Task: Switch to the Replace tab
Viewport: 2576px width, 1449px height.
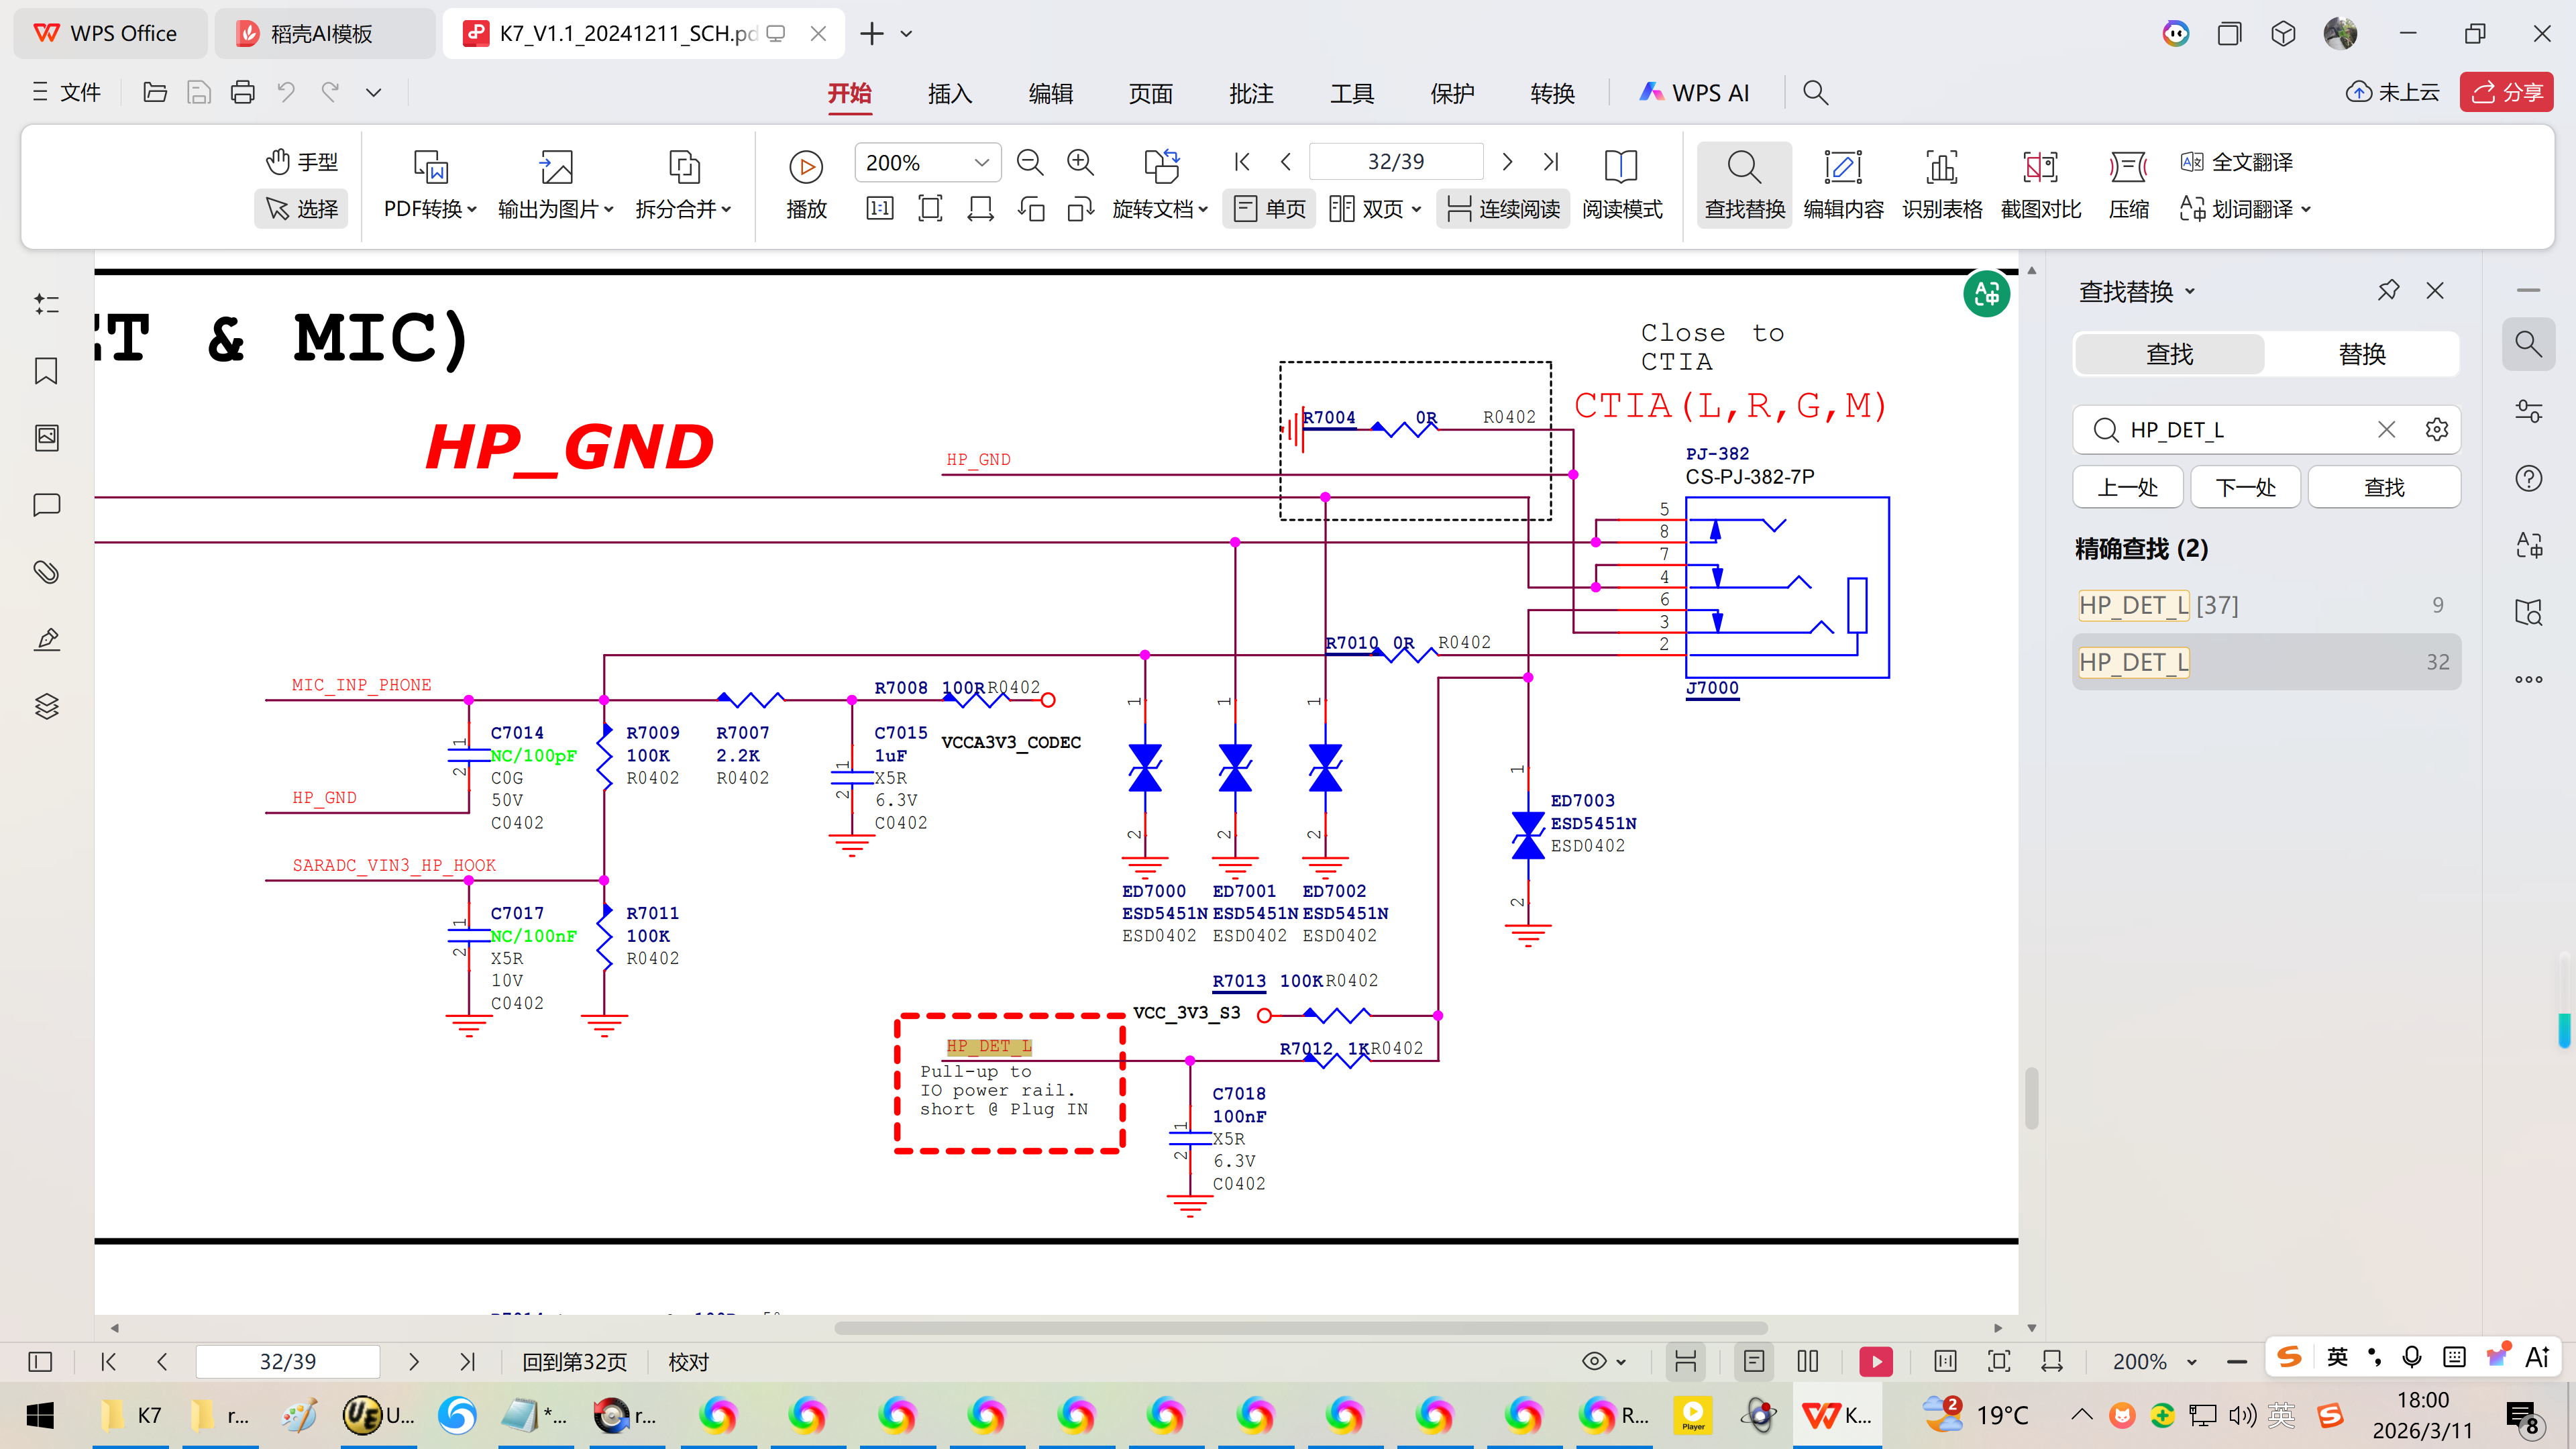Action: 2361,354
